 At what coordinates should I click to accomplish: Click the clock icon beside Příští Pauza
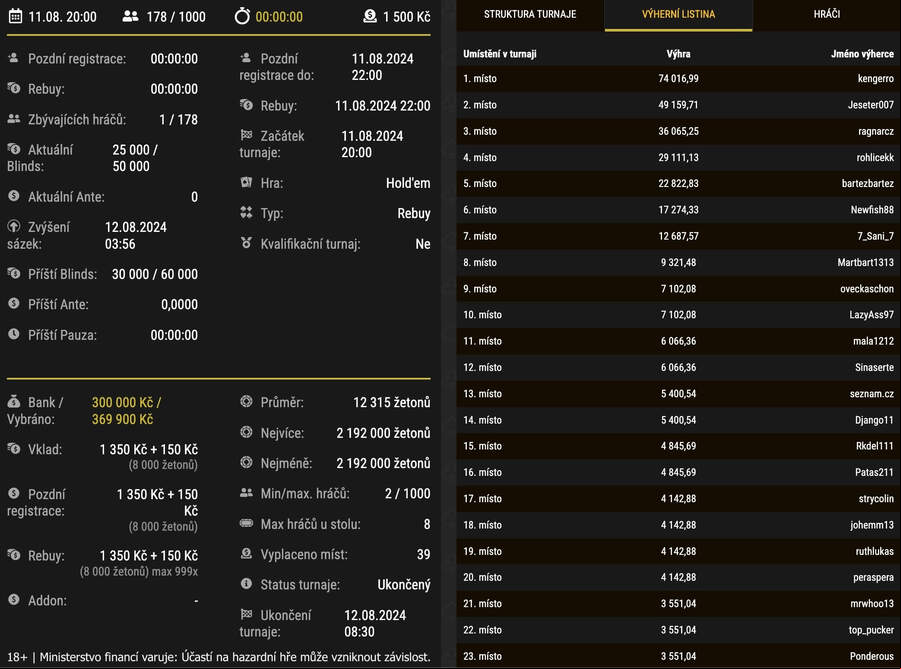tap(14, 334)
